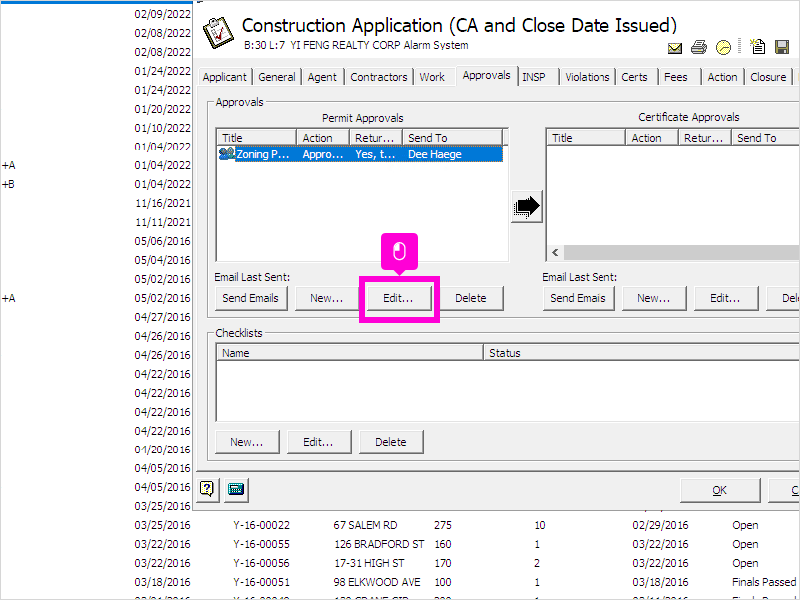Click Permit Approvals Title column header

257,138
